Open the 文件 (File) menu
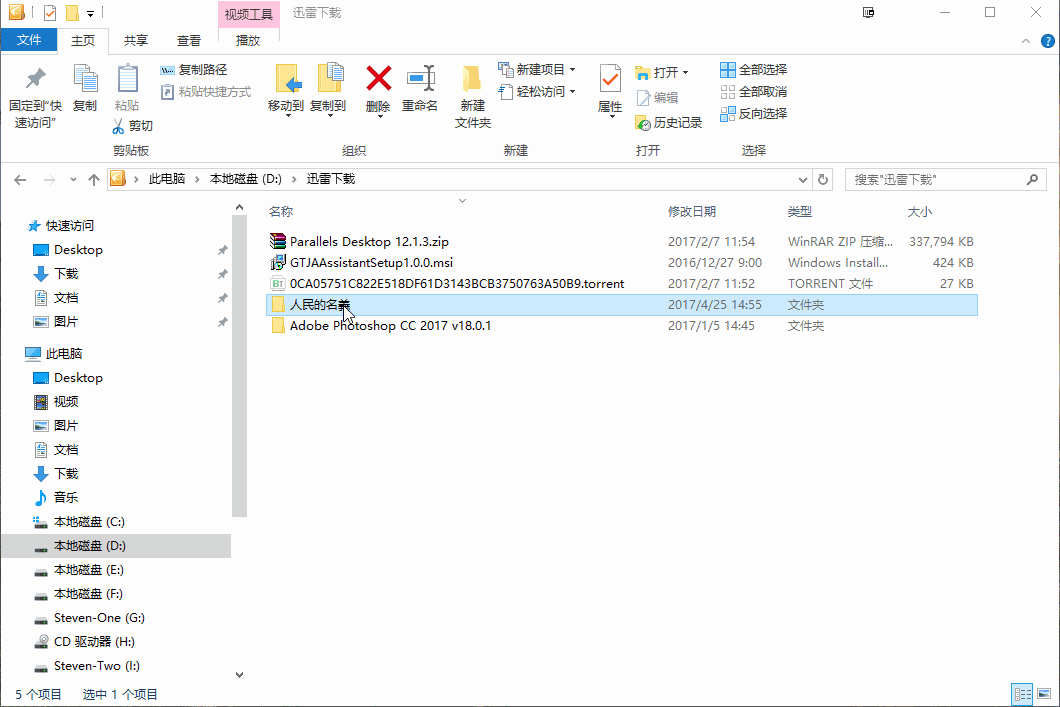Viewport: 1060px width, 707px height. point(29,39)
